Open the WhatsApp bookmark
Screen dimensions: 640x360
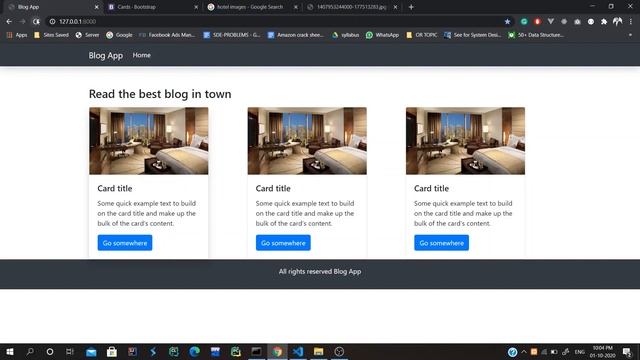tap(382, 35)
